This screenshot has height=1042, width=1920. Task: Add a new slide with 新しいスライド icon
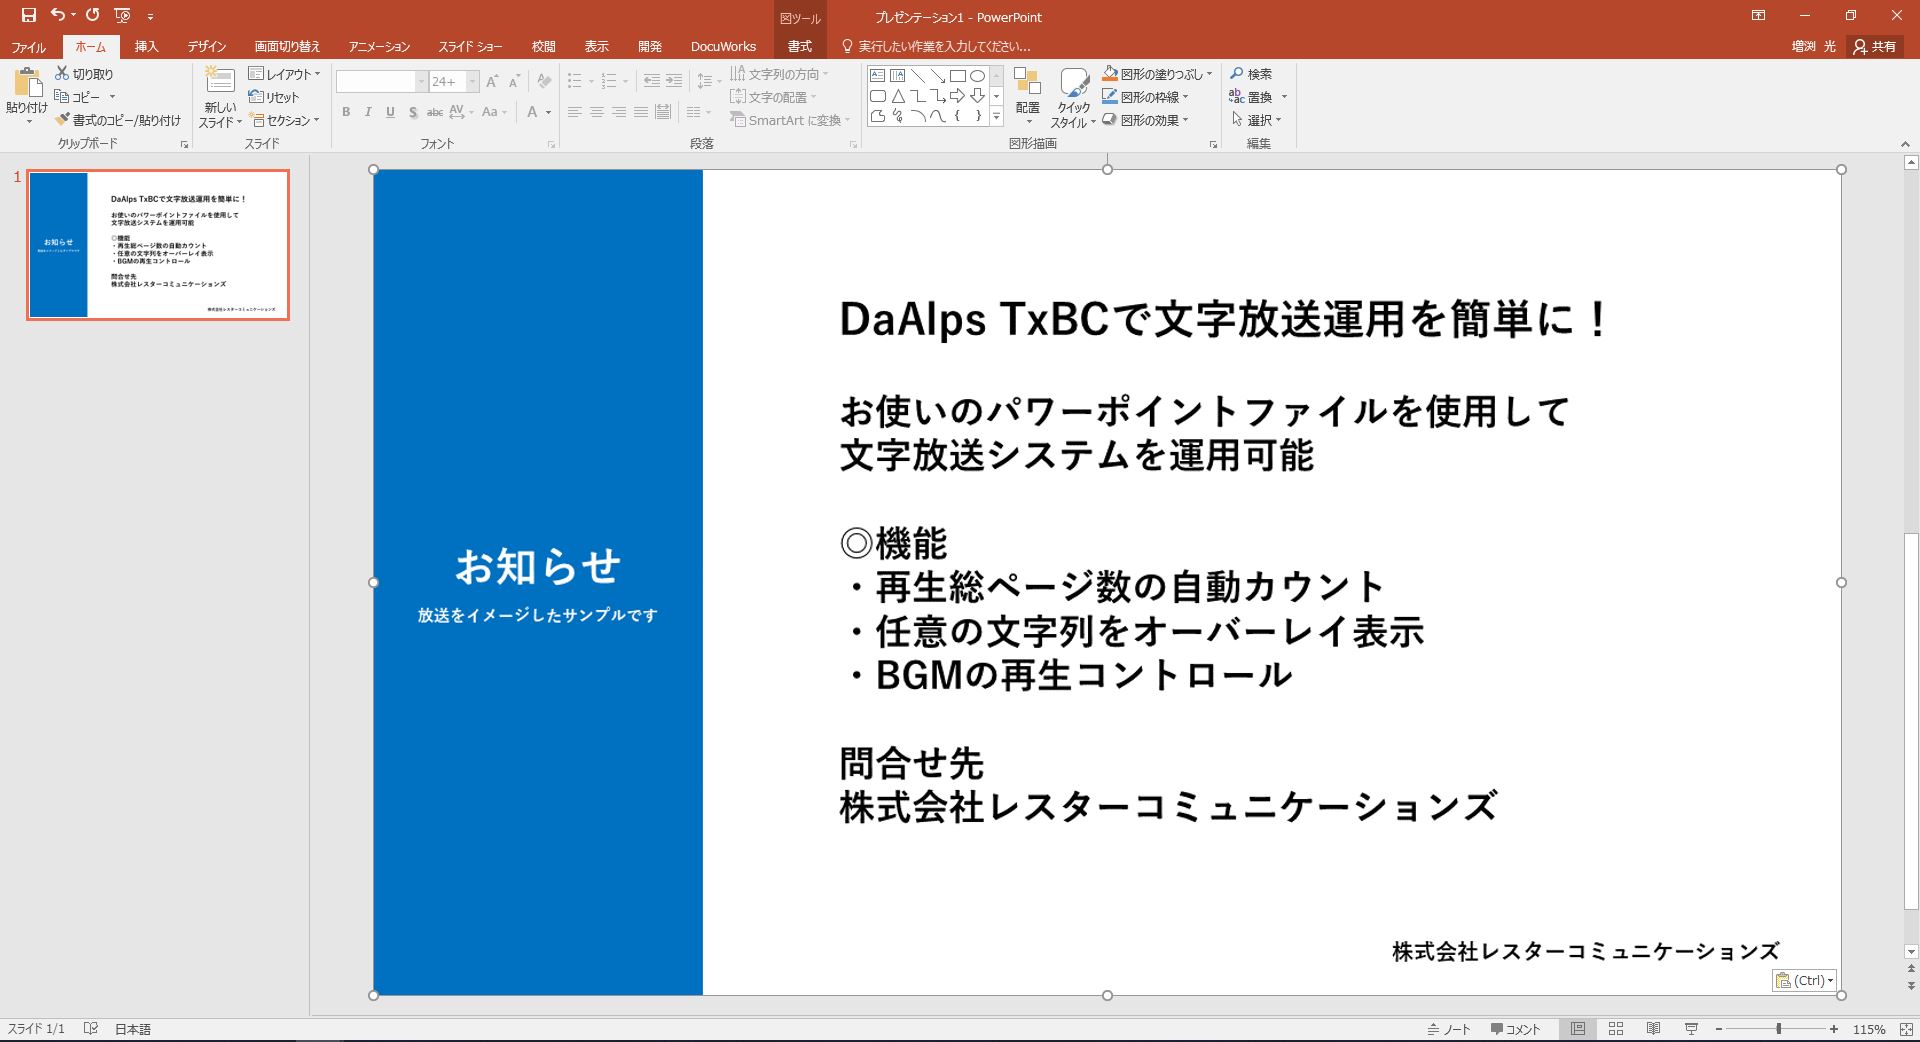220,81
